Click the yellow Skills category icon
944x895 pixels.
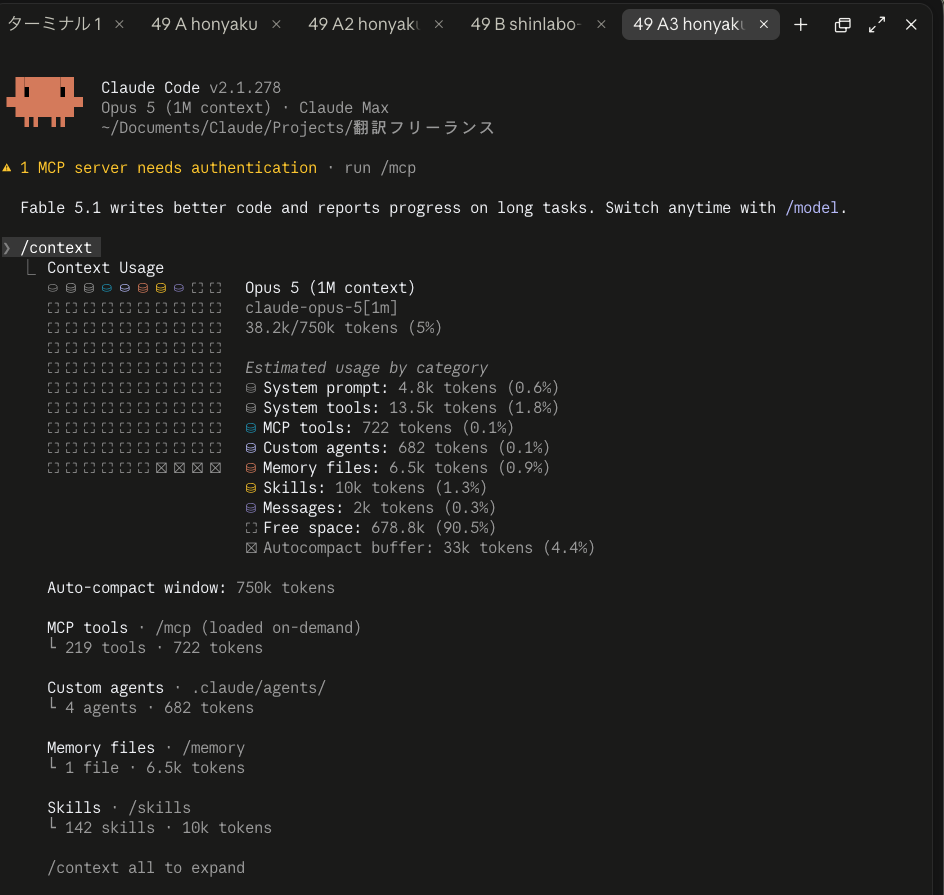[x=251, y=488]
